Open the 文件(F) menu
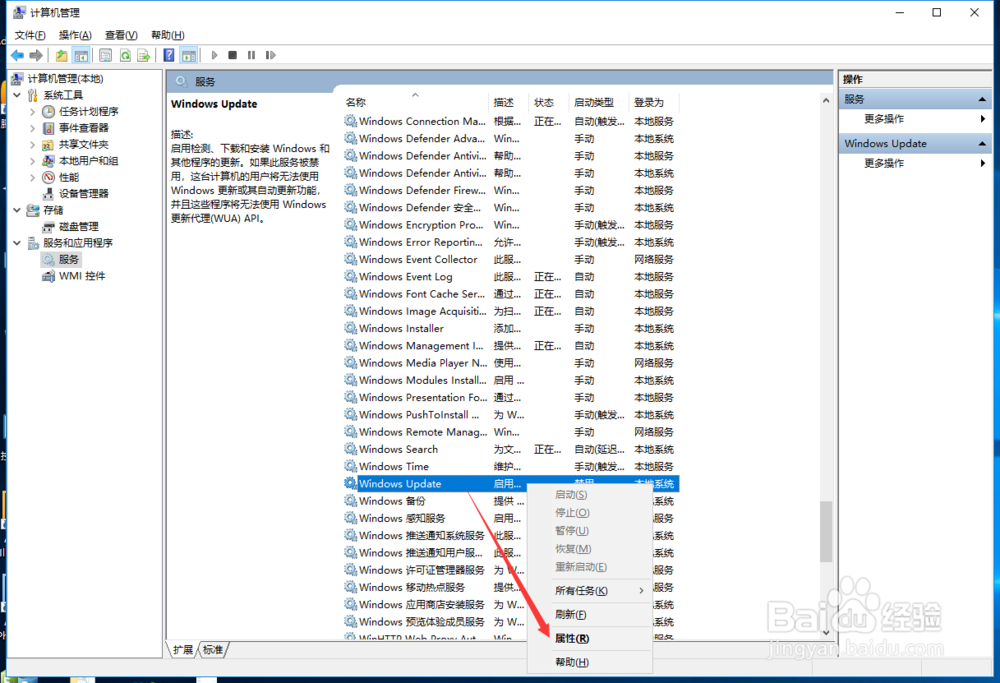This screenshot has height=683, width=1000. [30, 35]
